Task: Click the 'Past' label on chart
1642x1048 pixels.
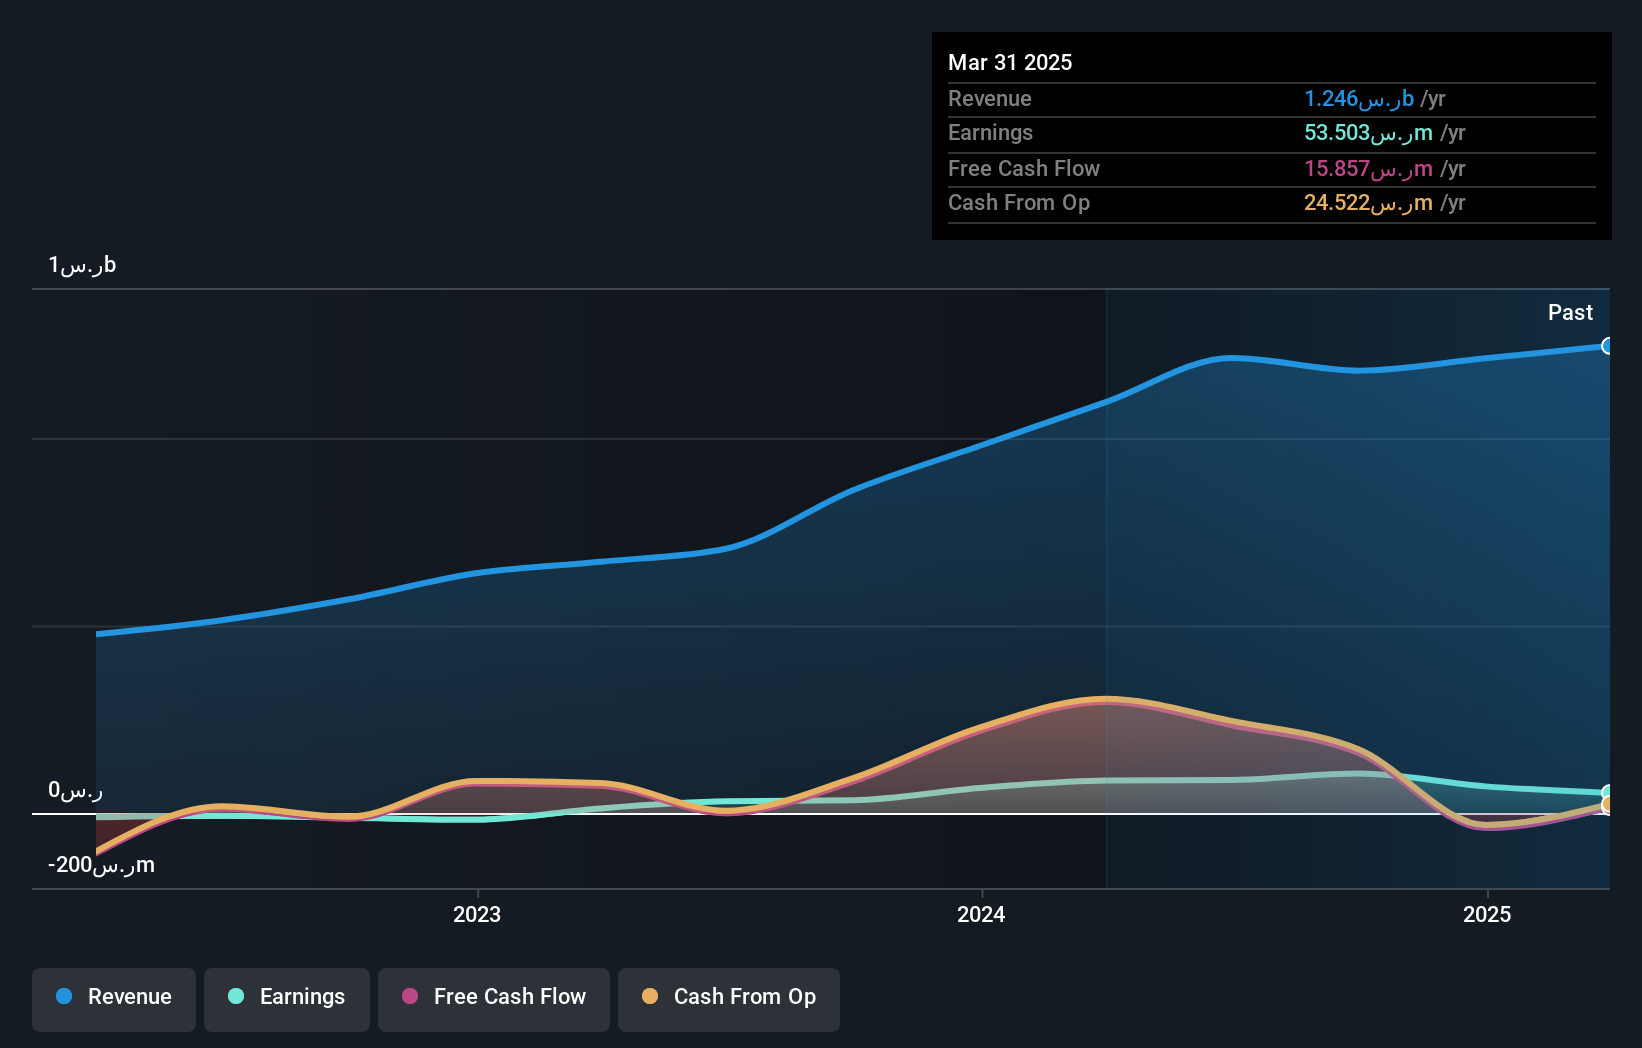Action: click(1570, 312)
